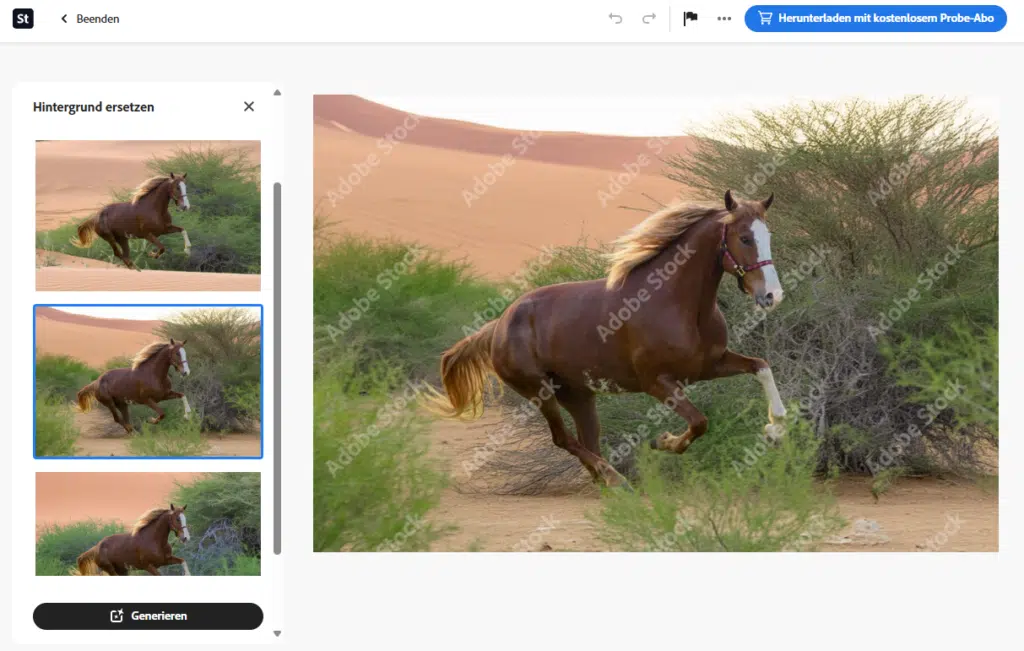Click Herunterladen mit kostenlosem Probe-Abo button
This screenshot has height=651, width=1024.
[875, 18]
